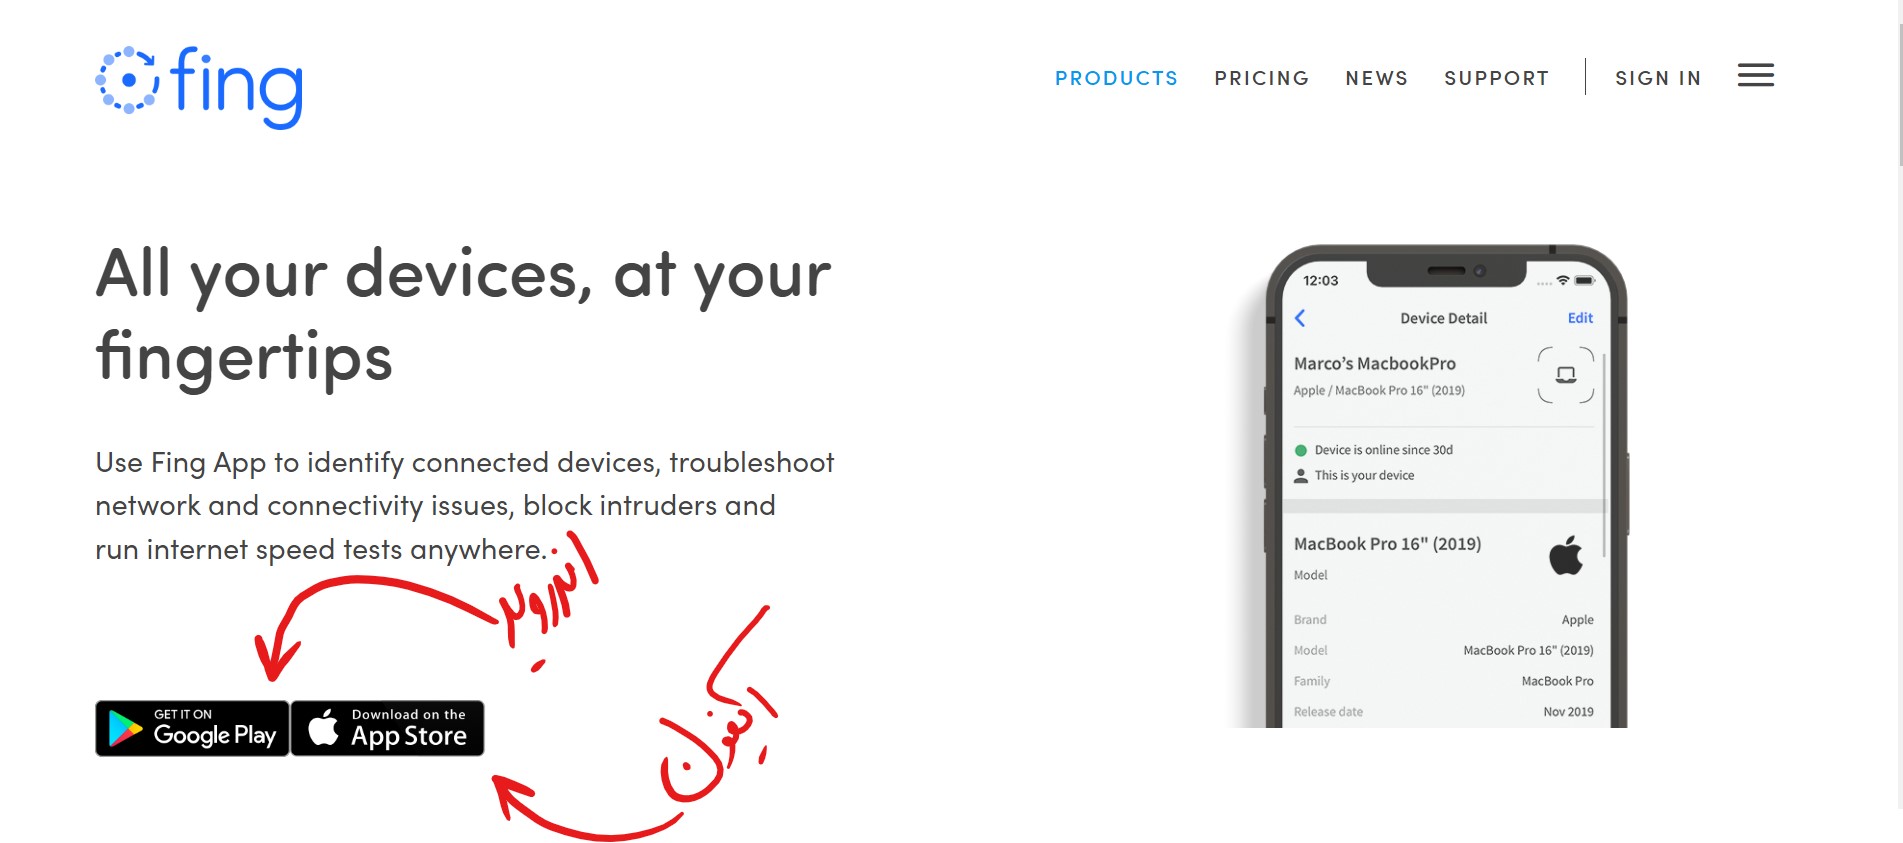Click the Release date row showing Nov 2019

[1443, 712]
